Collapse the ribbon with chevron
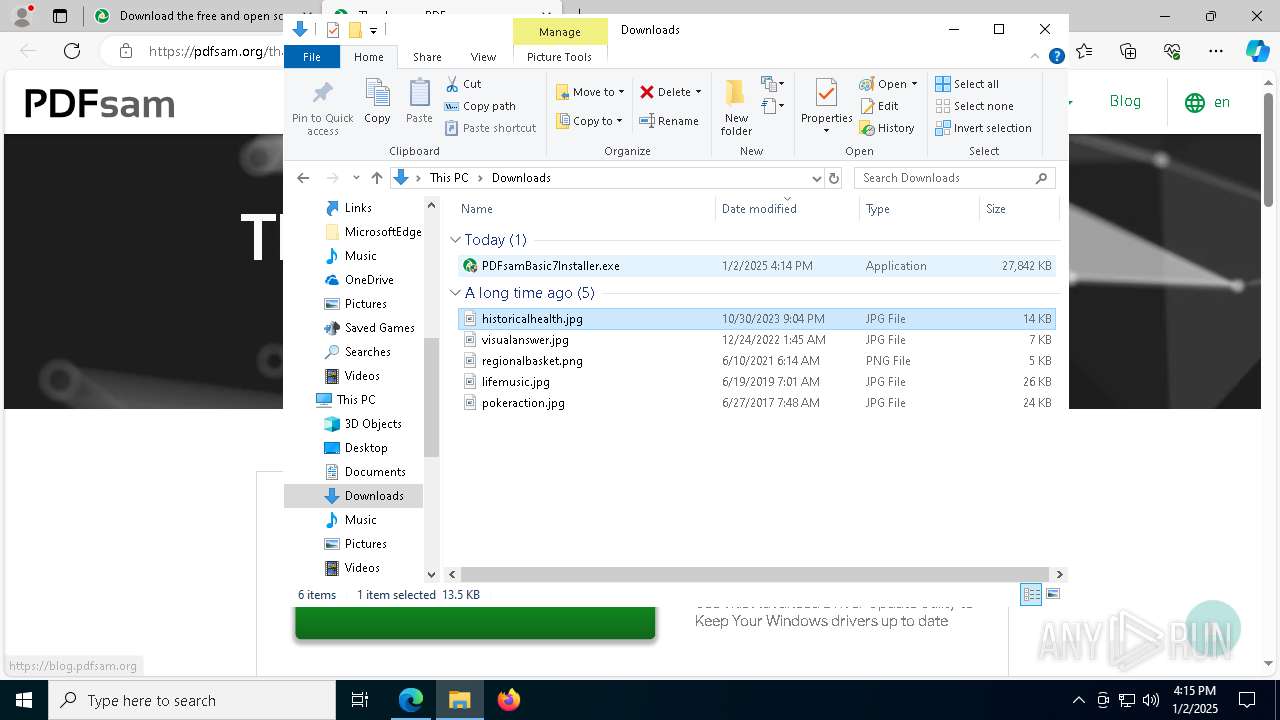 click(1035, 57)
